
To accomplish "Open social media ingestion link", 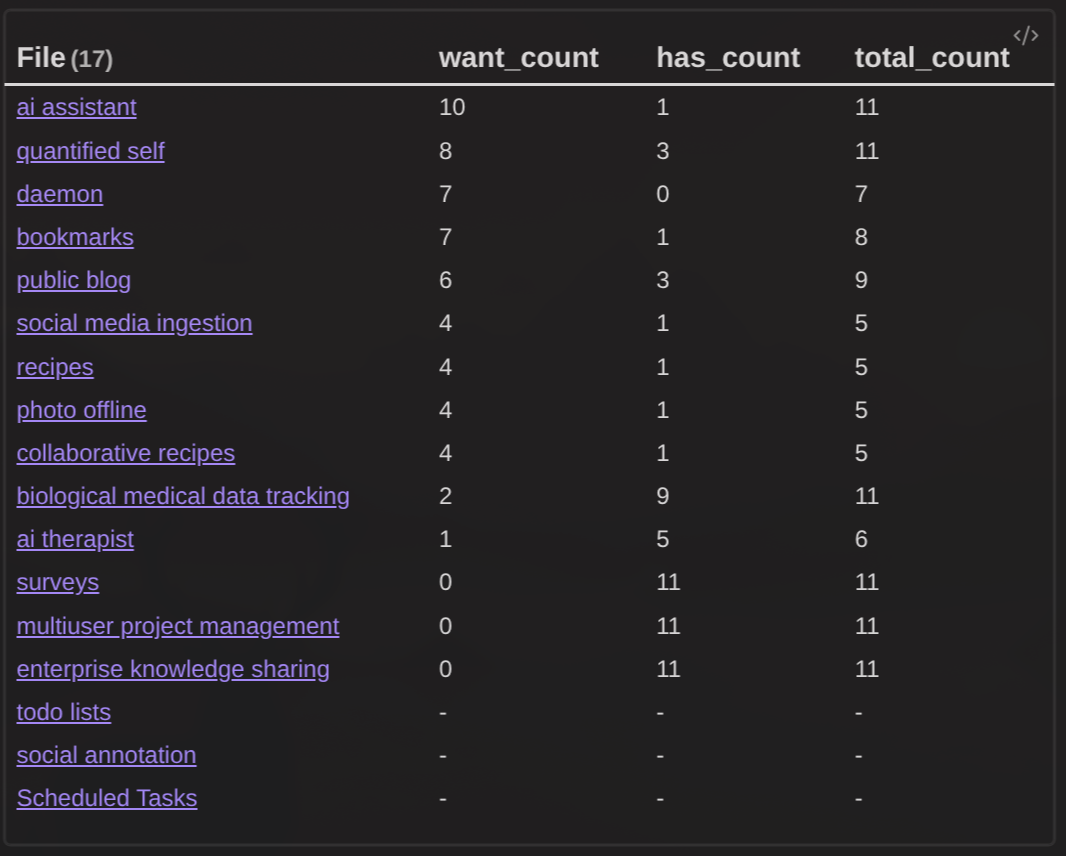I will pos(134,323).
